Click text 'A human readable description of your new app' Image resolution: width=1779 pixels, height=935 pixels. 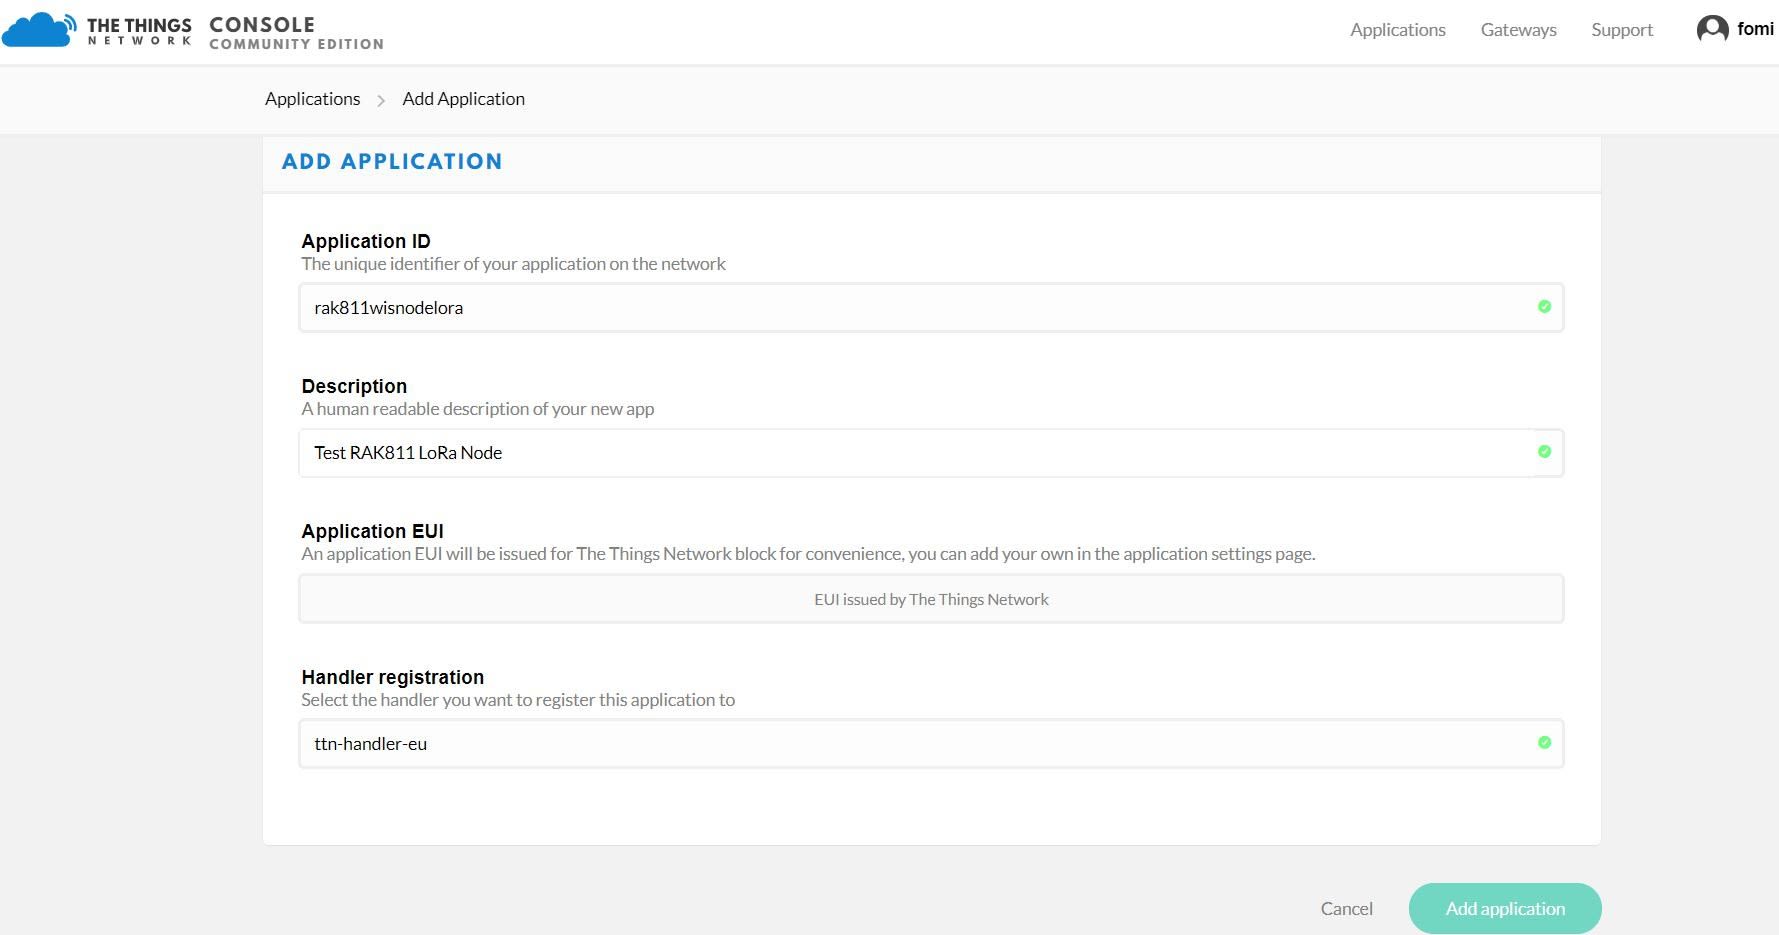(477, 409)
